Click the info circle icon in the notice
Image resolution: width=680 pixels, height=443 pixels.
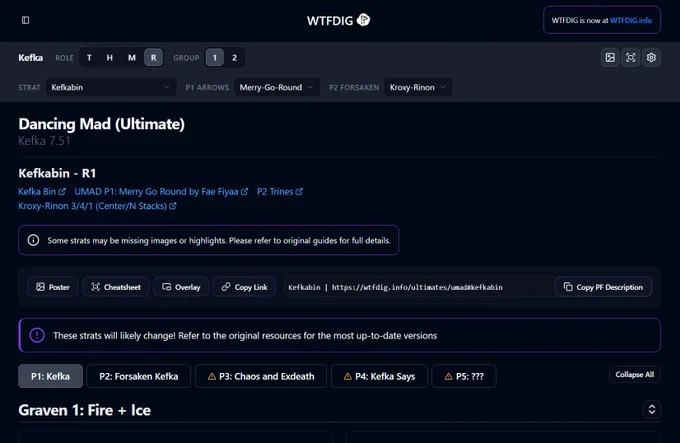(33, 240)
